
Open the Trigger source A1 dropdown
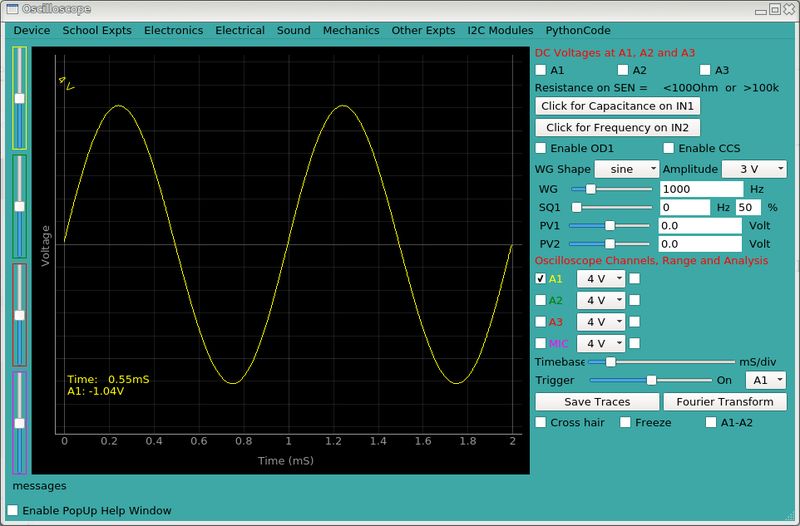click(766, 380)
